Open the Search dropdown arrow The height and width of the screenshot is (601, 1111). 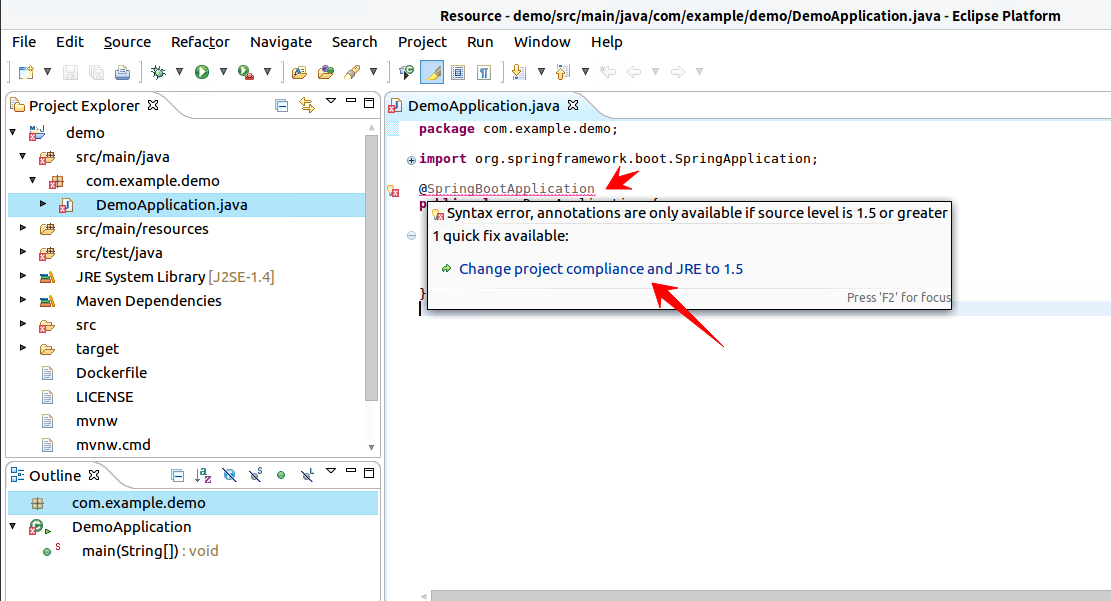click(373, 72)
